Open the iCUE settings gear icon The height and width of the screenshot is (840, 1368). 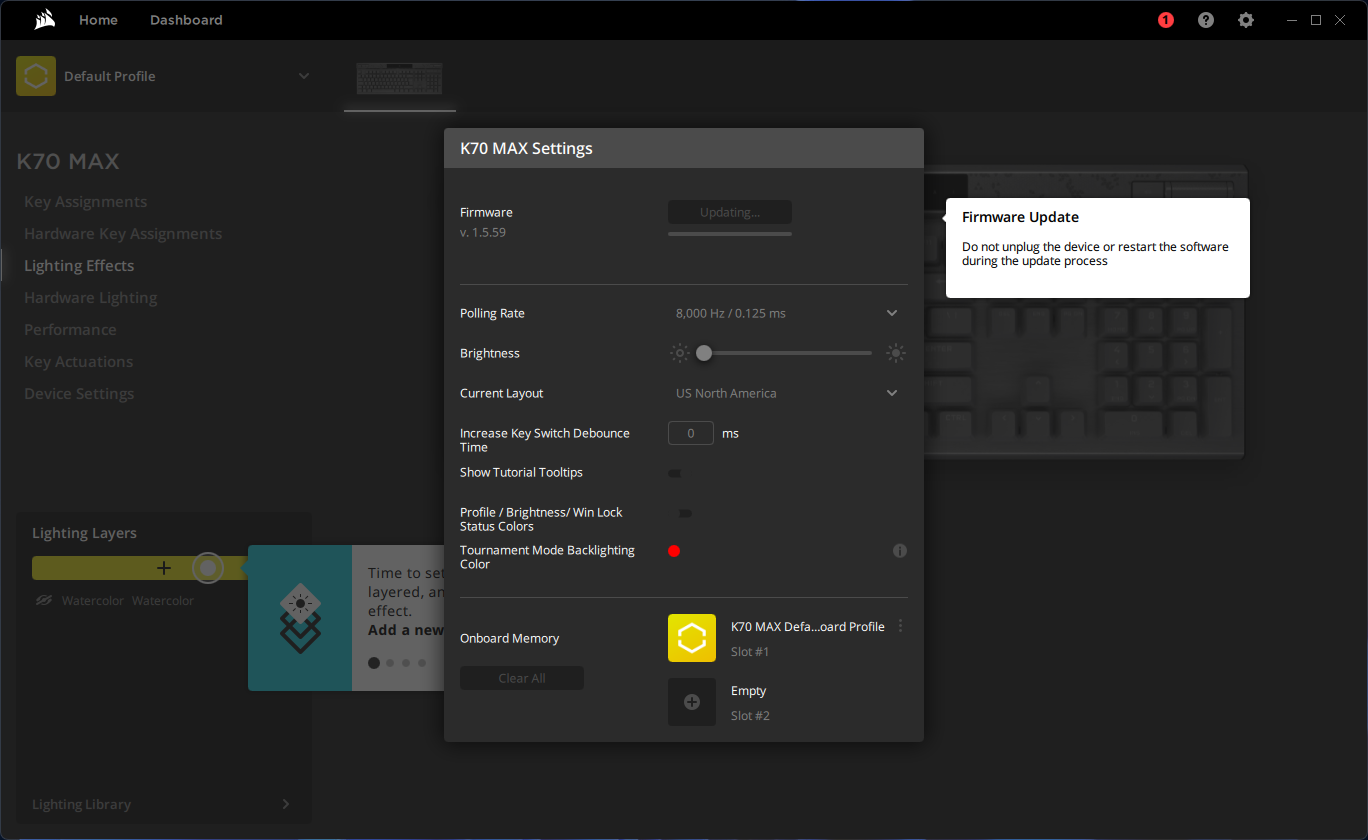coord(1246,20)
